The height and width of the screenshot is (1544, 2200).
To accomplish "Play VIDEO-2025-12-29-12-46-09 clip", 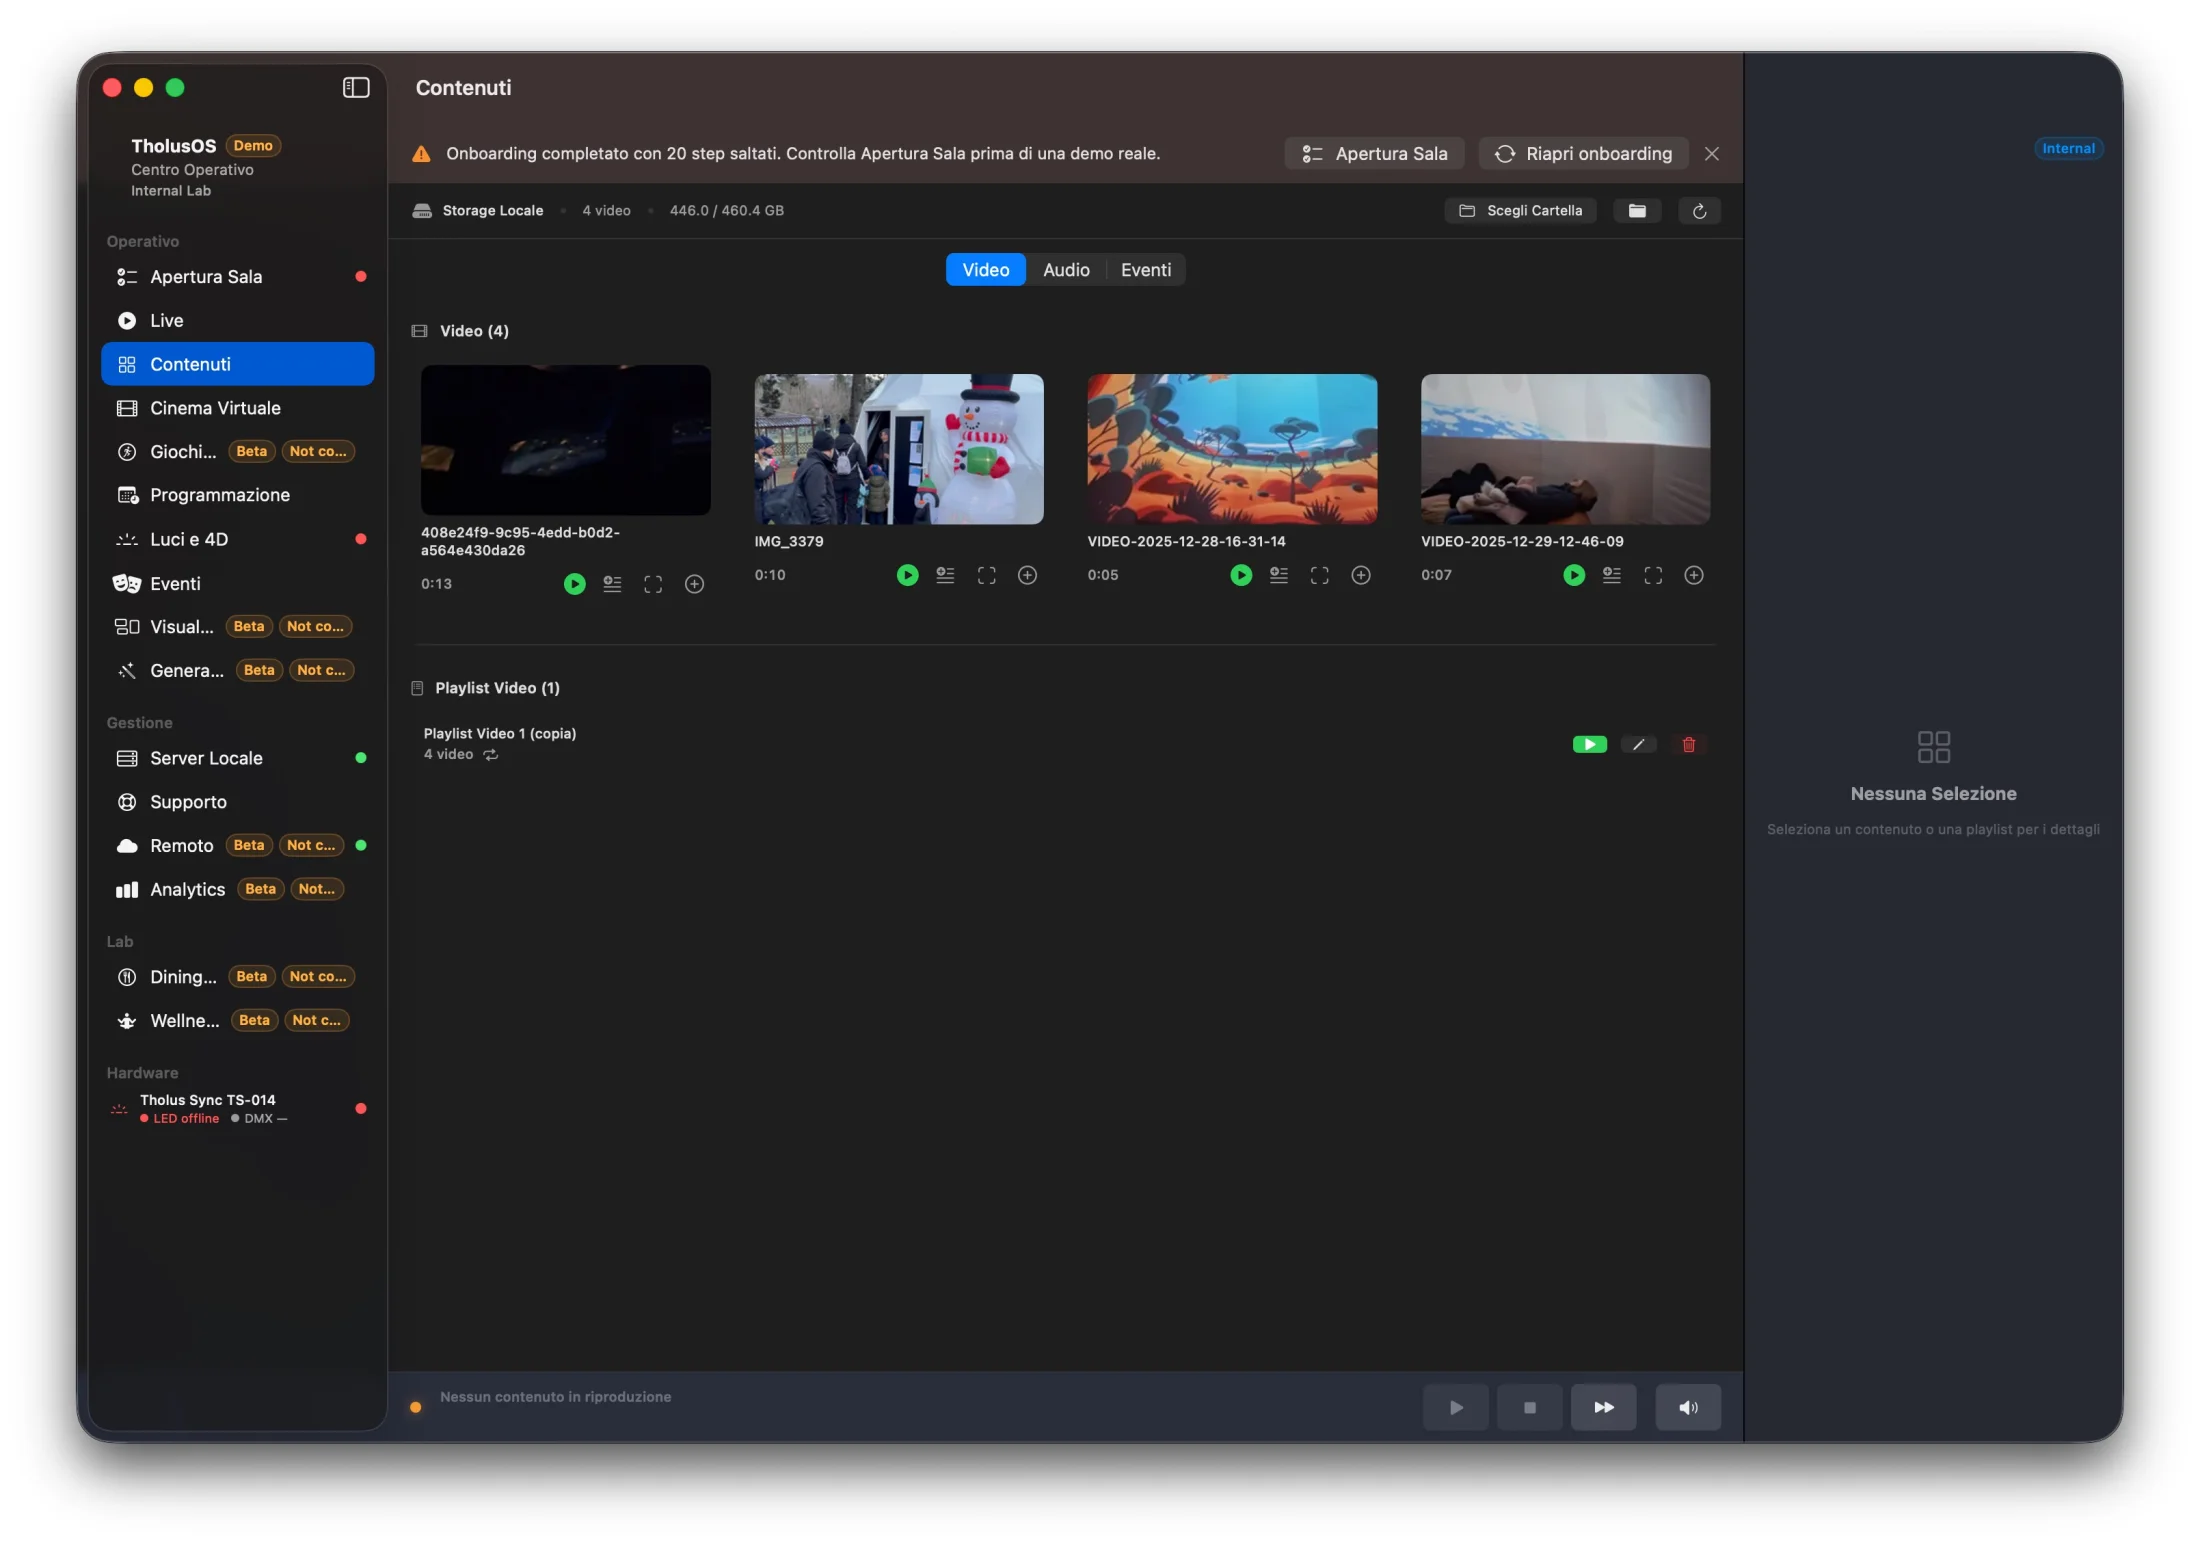I will 1573,575.
